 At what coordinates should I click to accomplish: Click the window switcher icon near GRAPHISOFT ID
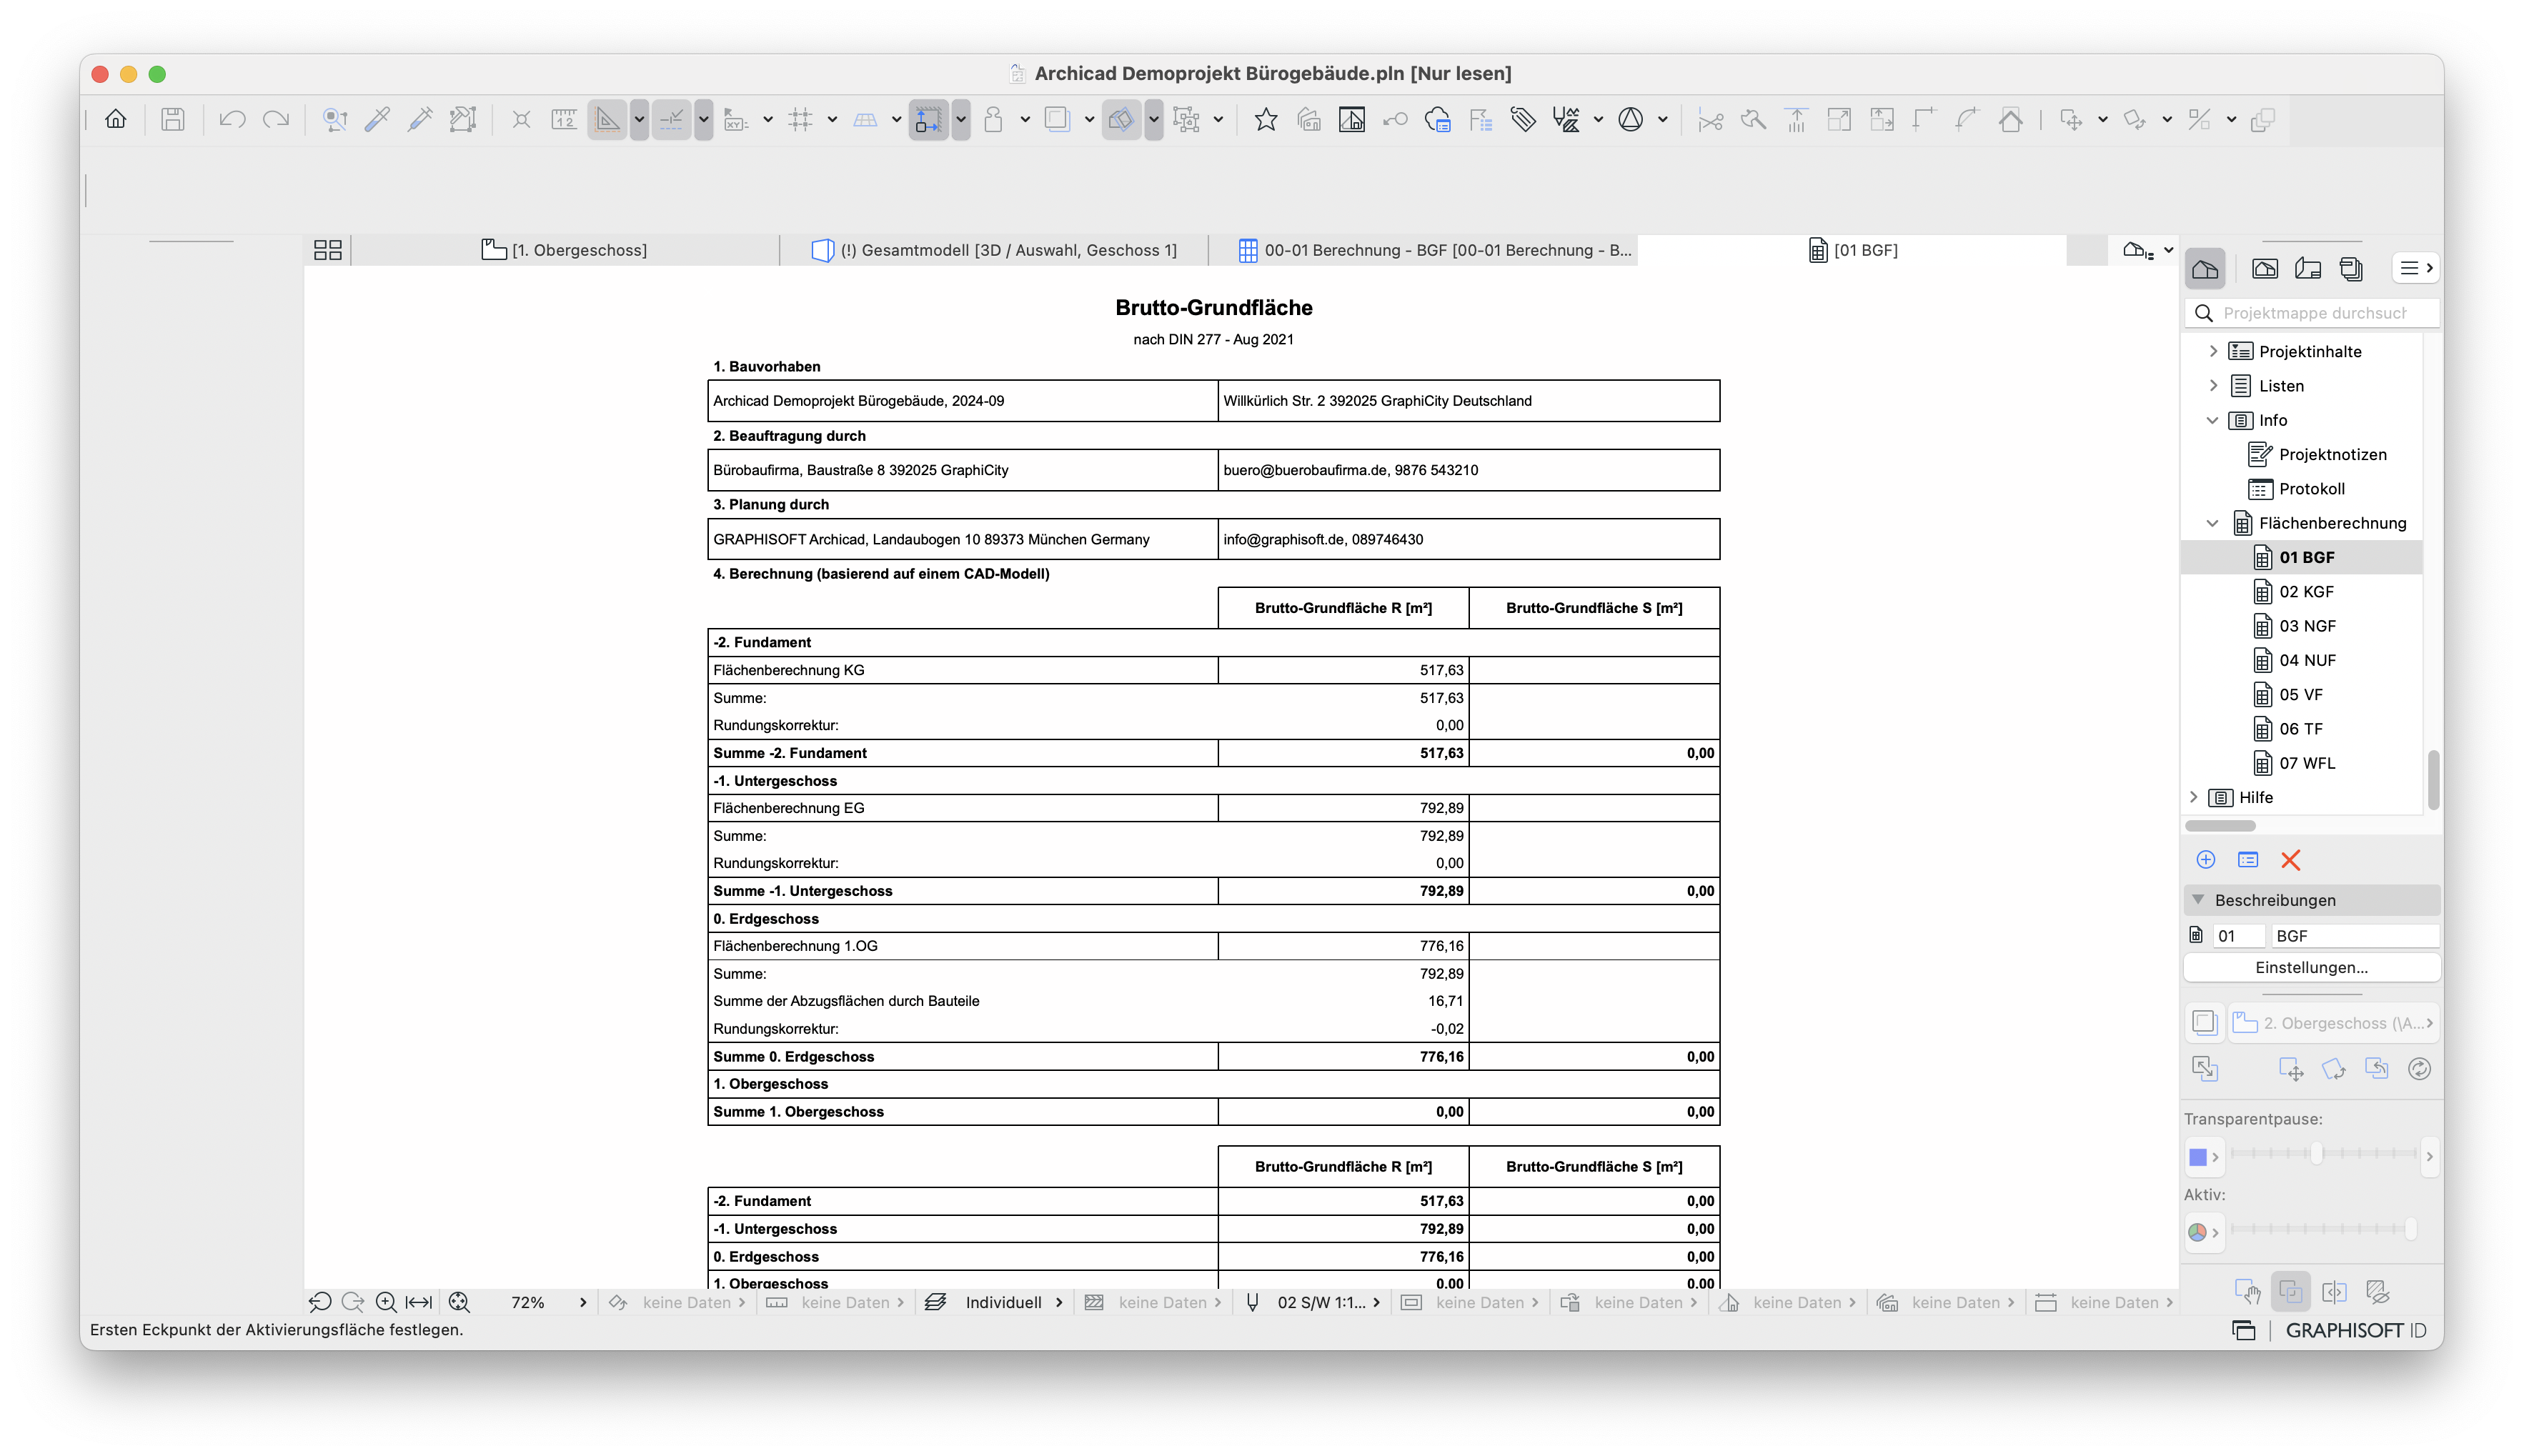[2244, 1330]
